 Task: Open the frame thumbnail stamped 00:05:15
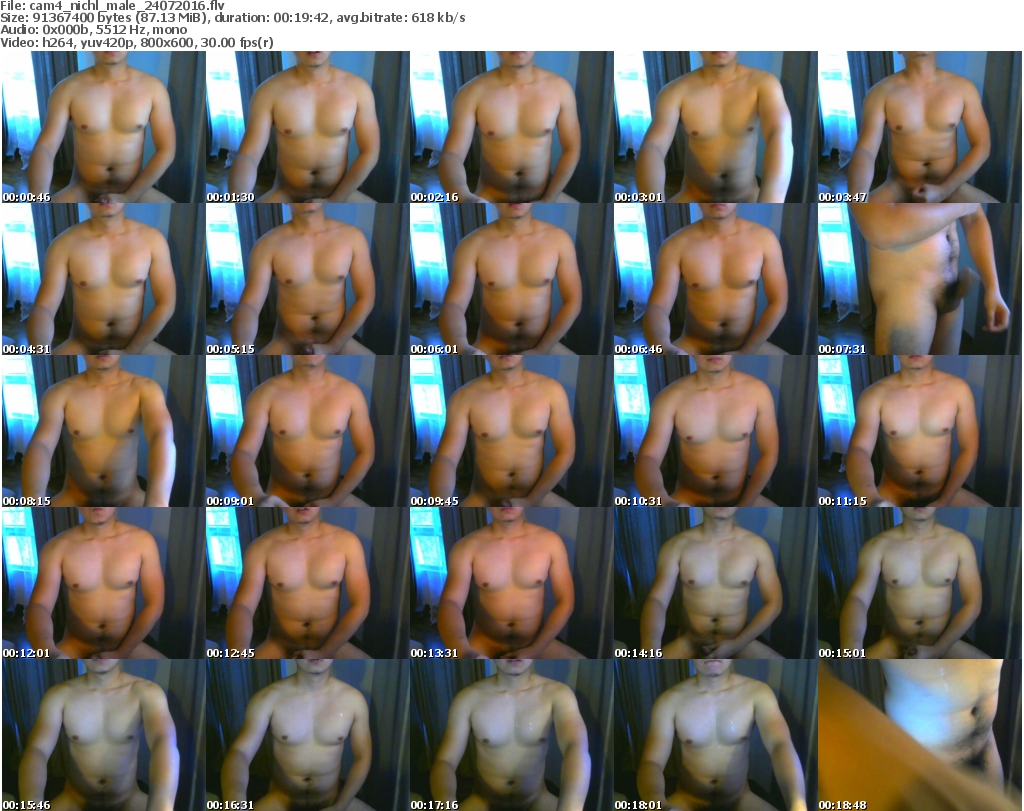pyautogui.click(x=308, y=279)
